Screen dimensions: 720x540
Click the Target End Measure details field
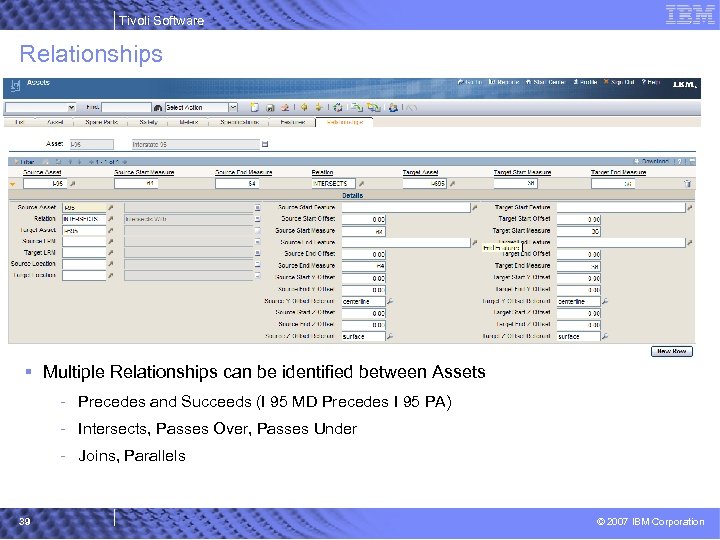click(579, 266)
